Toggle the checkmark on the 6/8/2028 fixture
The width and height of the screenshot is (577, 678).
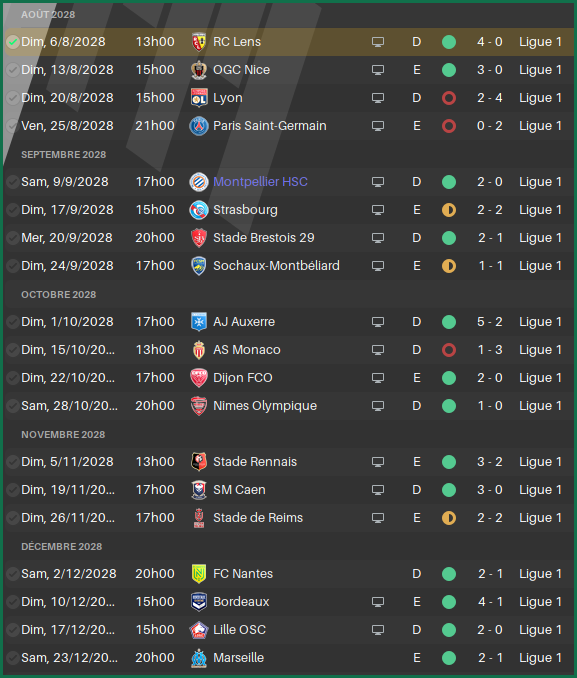[13, 42]
